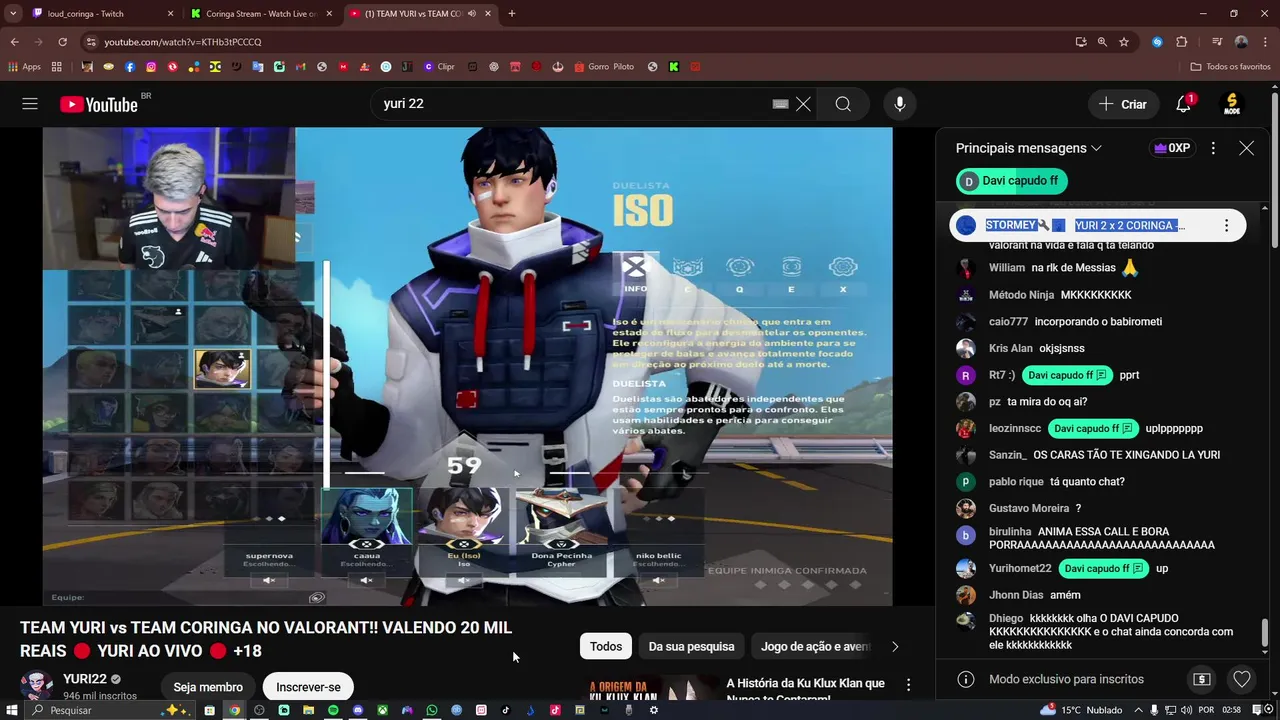The height and width of the screenshot is (720, 1280).
Task: Open browser extensions puzzle icon
Action: point(1181,42)
